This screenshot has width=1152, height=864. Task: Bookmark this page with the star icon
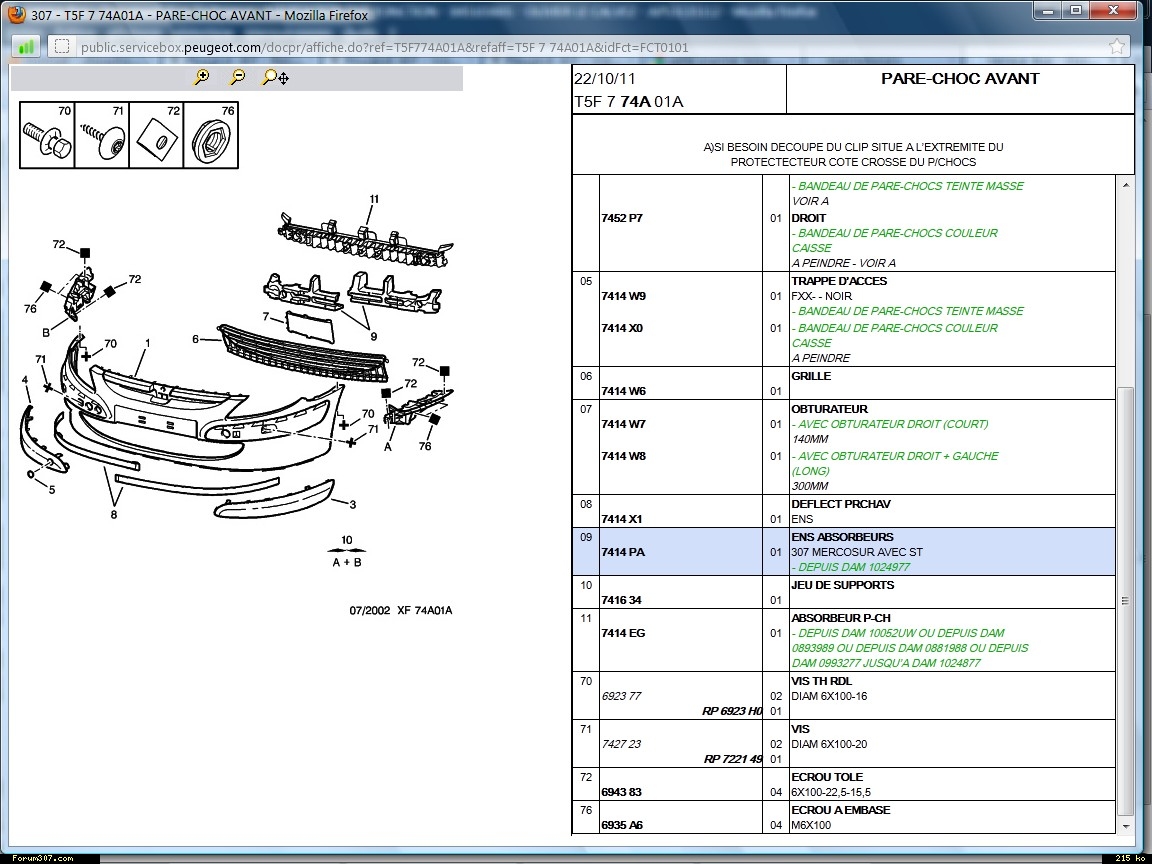pyautogui.click(x=1117, y=47)
